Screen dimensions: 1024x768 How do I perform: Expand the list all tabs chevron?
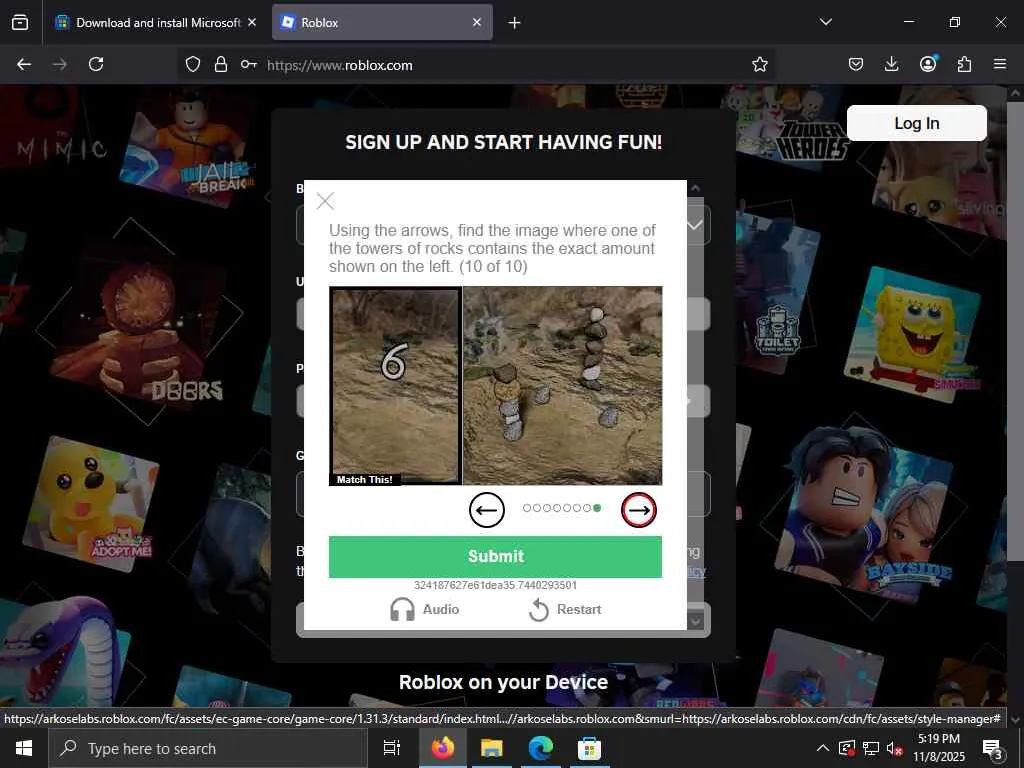pyautogui.click(x=825, y=22)
